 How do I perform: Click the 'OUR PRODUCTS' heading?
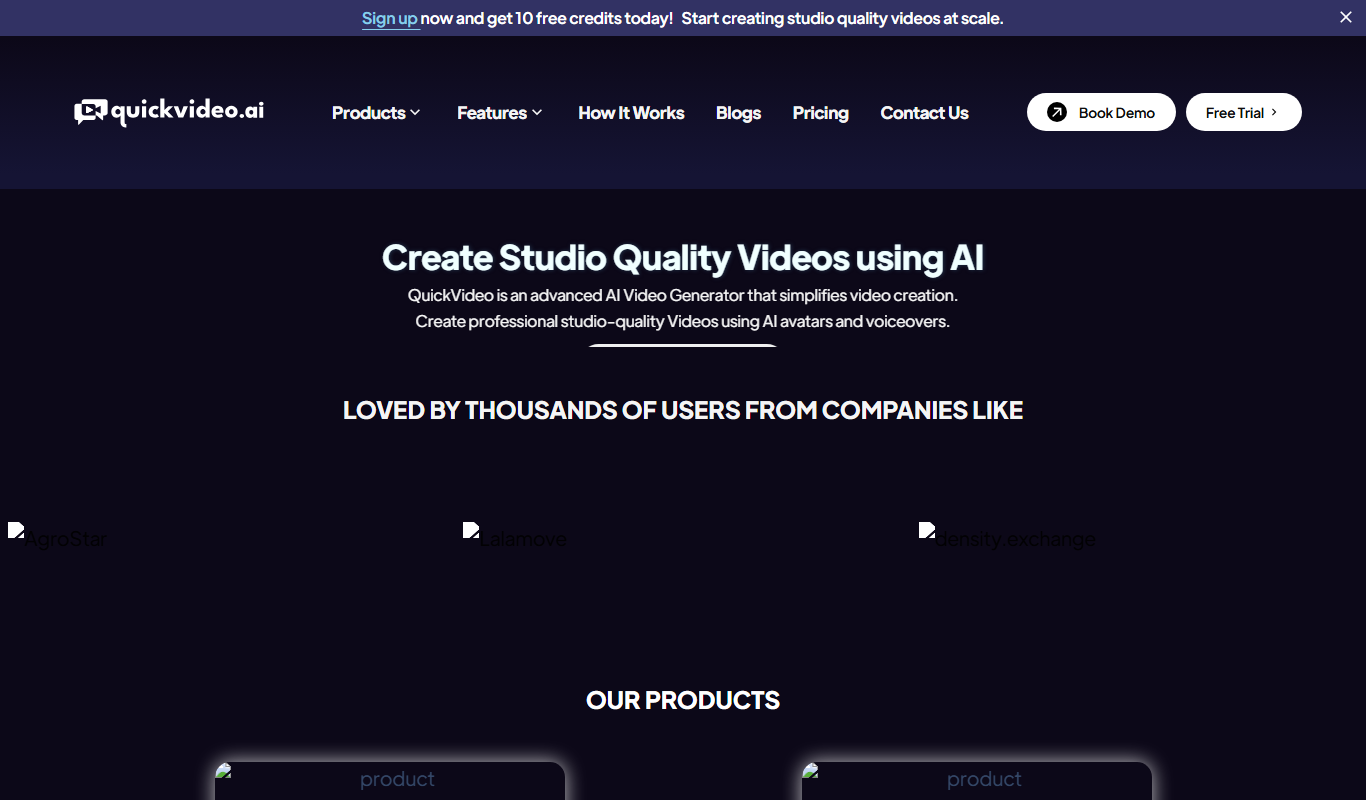coord(683,700)
